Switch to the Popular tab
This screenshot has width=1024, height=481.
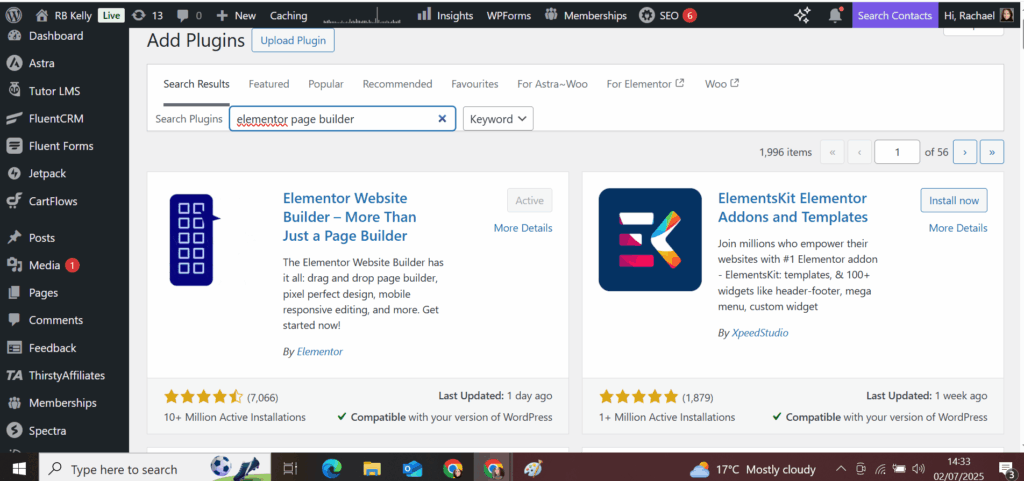(326, 84)
